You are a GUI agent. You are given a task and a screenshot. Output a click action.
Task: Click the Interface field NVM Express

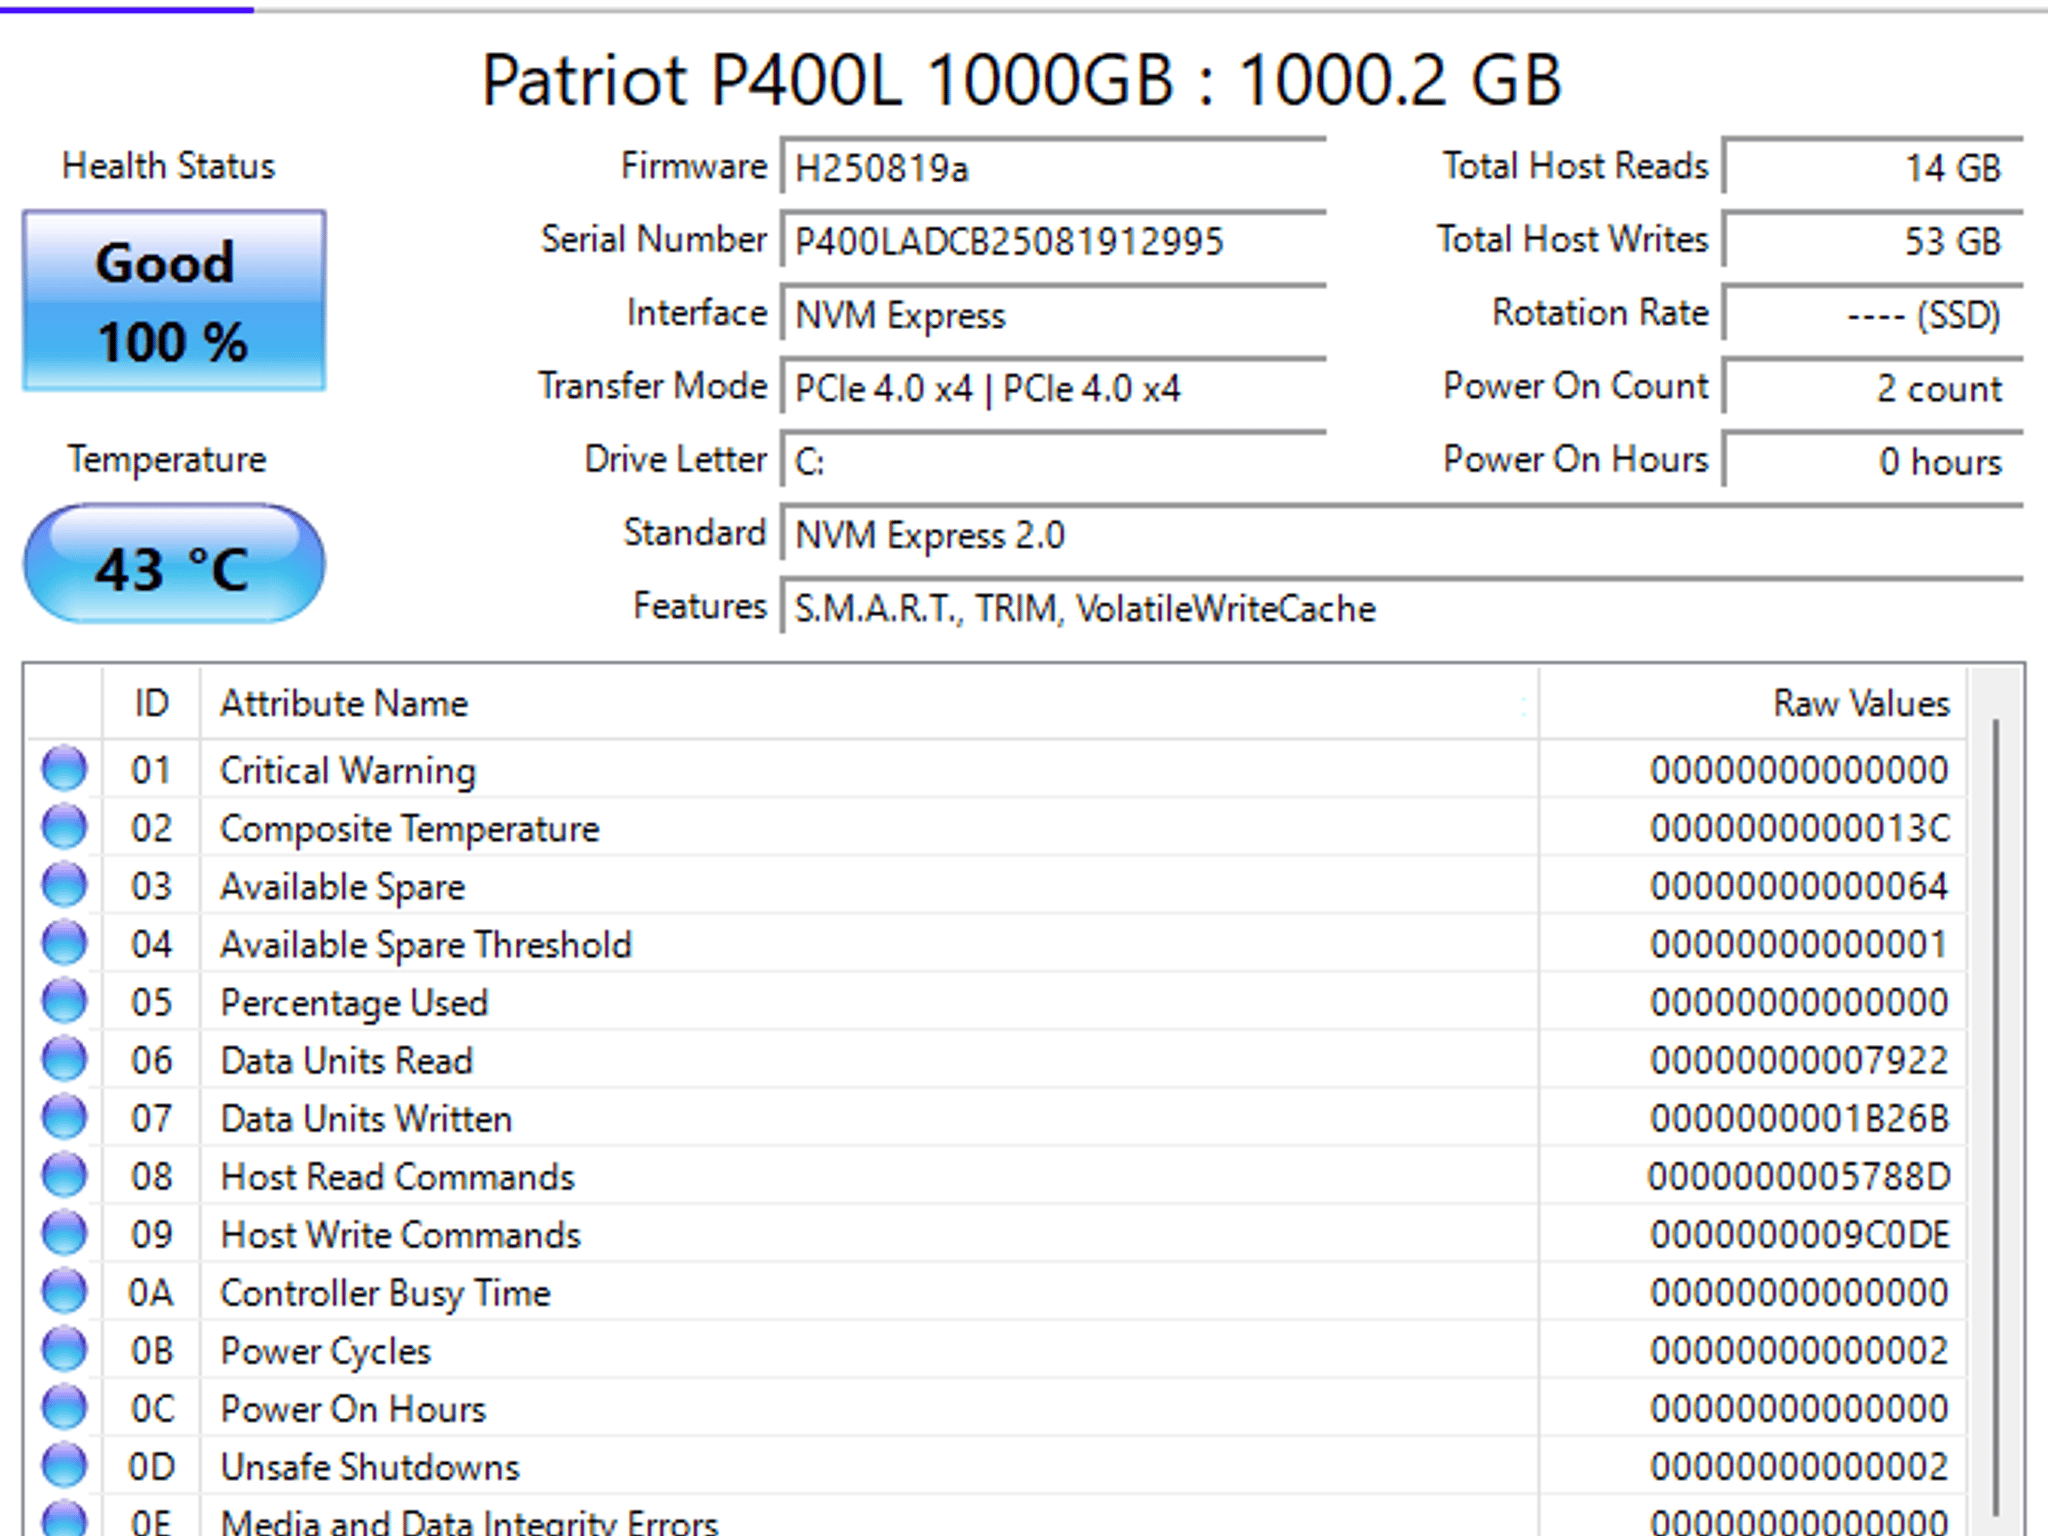point(1054,314)
